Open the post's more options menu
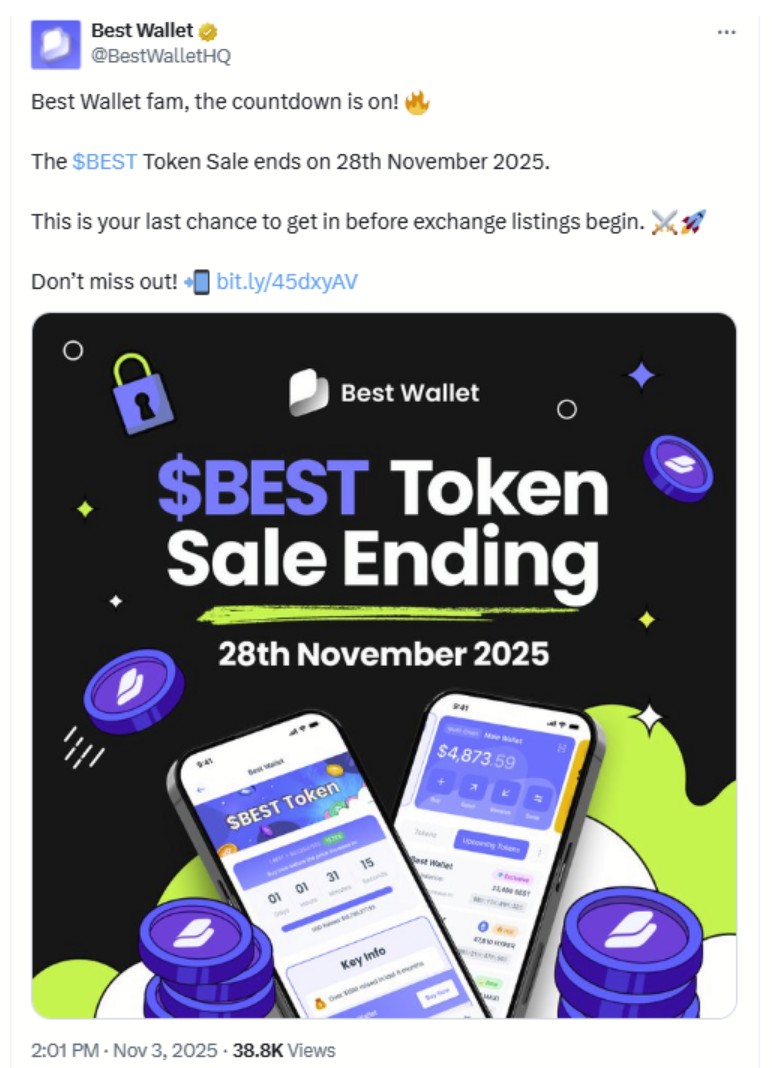 click(x=726, y=32)
